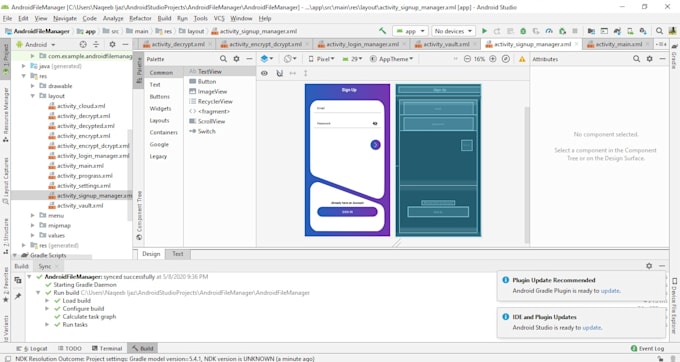
Task: Open the Terminal tool window button
Action: [107, 348]
